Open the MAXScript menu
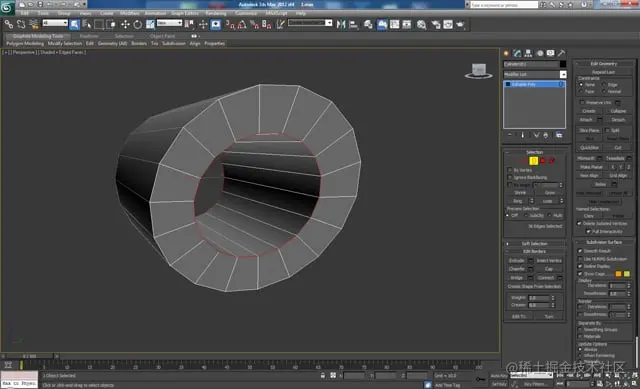 [276, 13]
